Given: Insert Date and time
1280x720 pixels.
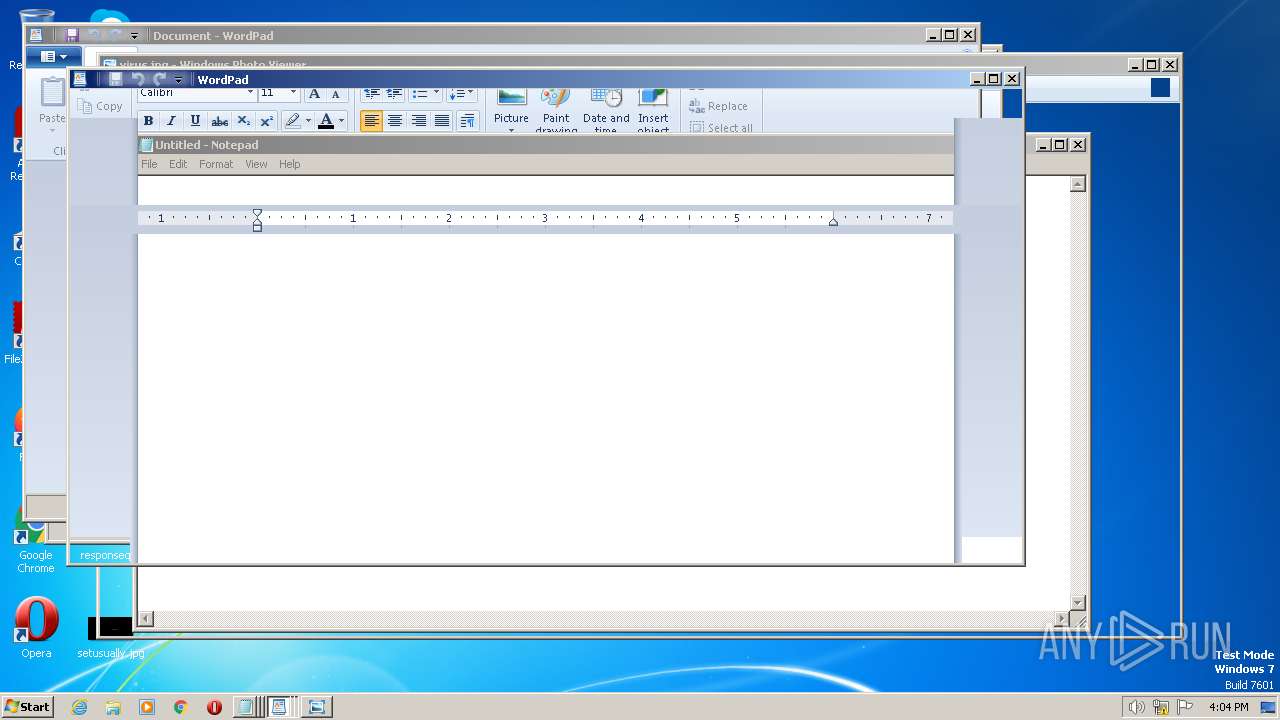Looking at the screenshot, I should click(x=606, y=110).
